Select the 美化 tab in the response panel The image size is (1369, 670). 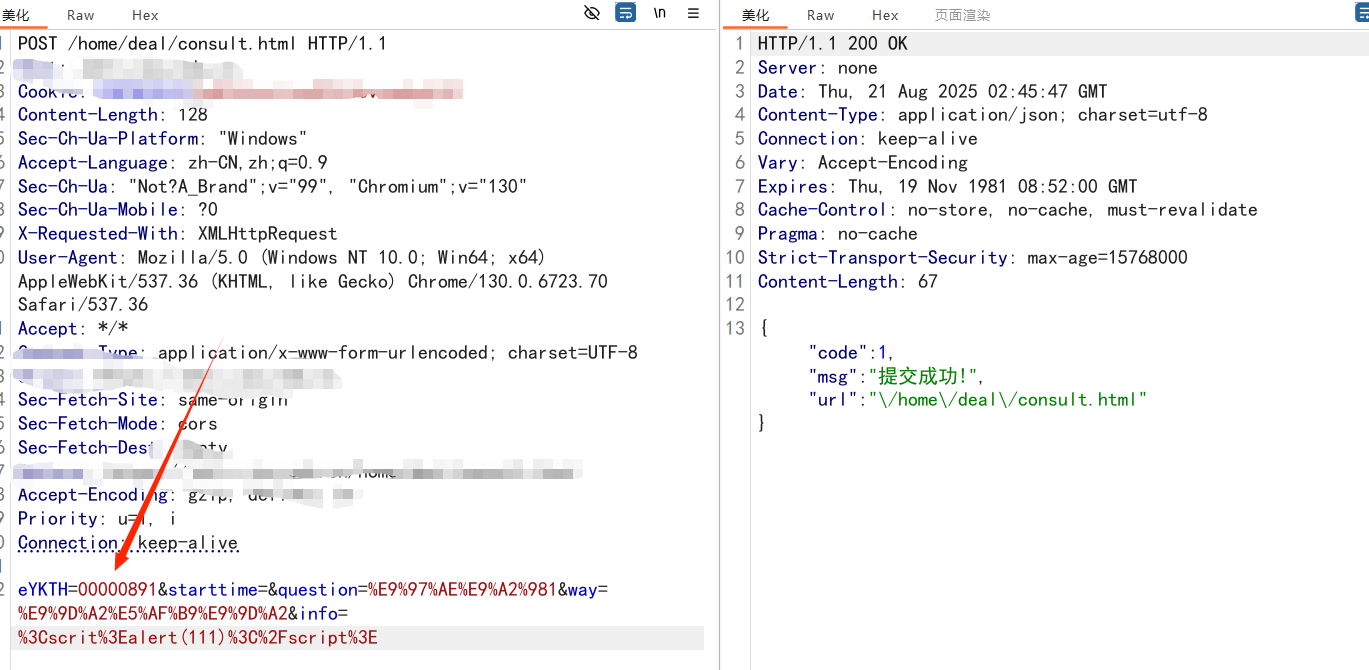pyautogui.click(x=756, y=15)
